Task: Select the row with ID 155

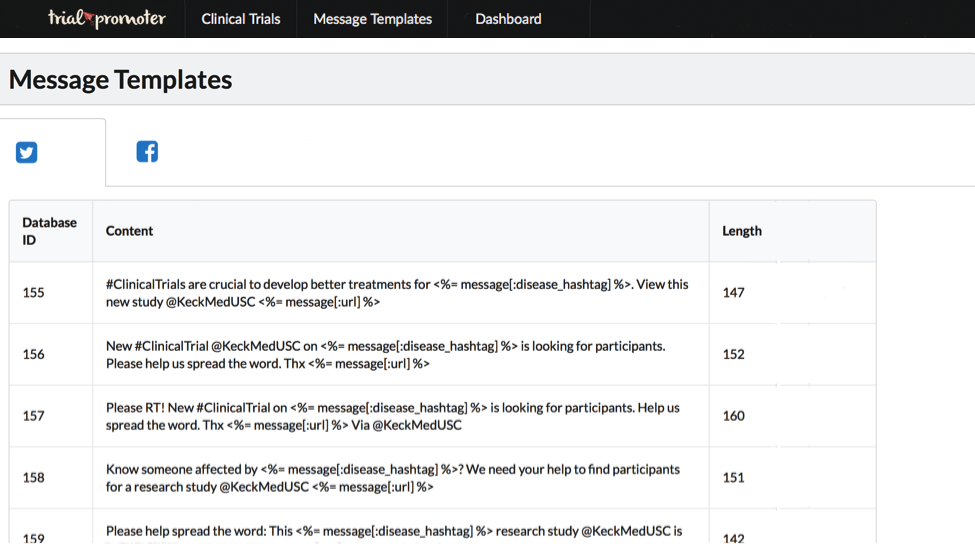Action: (x=34, y=293)
